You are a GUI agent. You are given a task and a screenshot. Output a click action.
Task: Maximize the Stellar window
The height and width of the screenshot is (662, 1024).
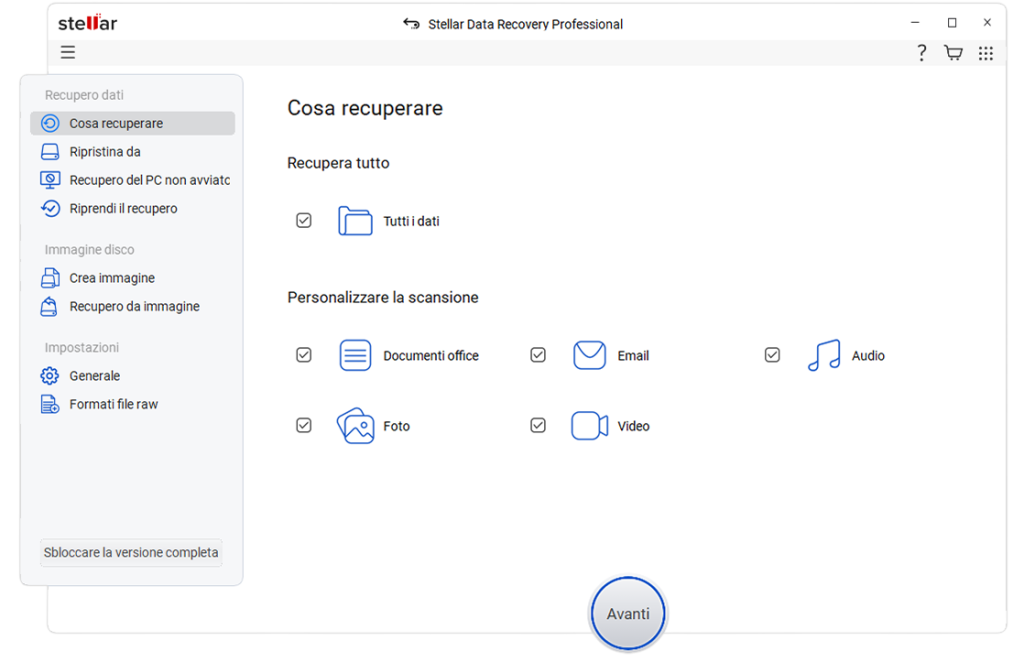point(952,23)
